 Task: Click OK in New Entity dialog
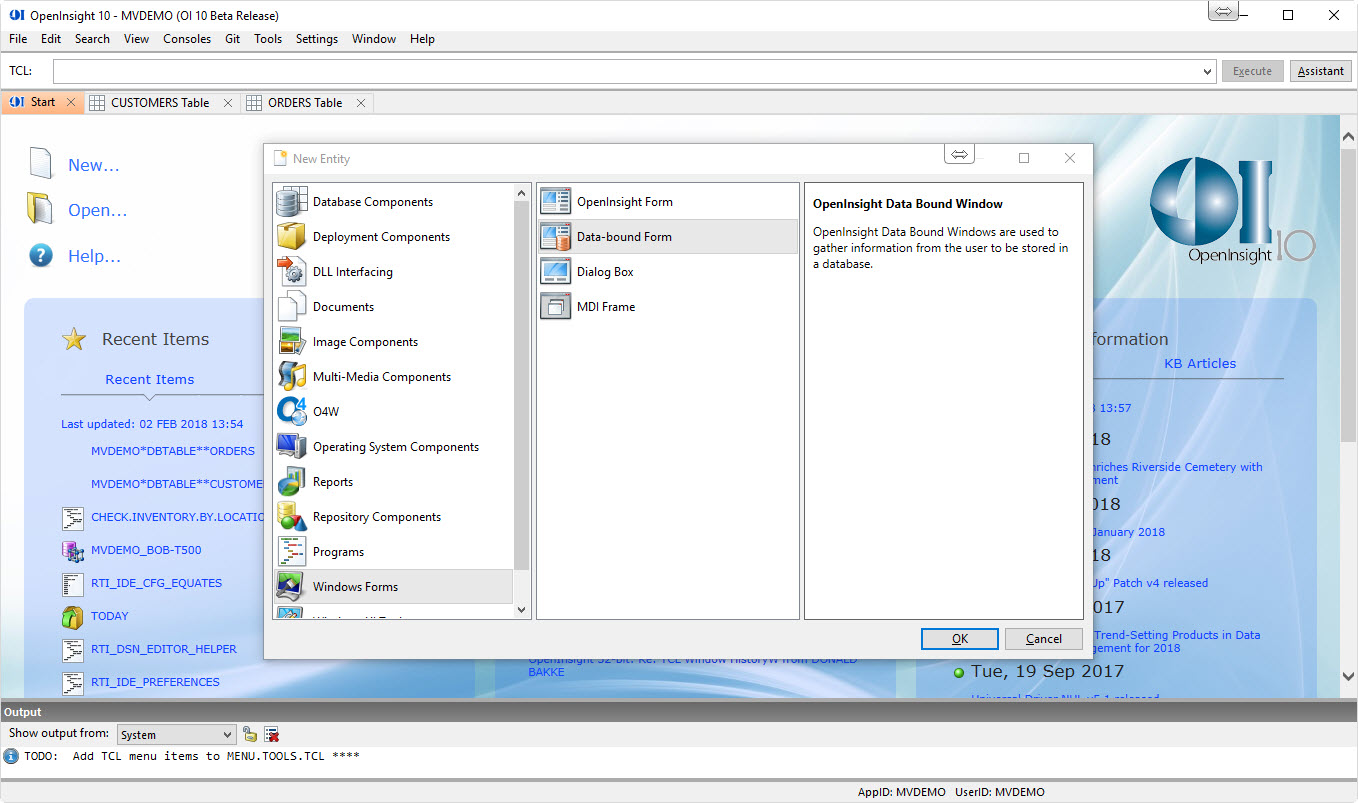[960, 639]
